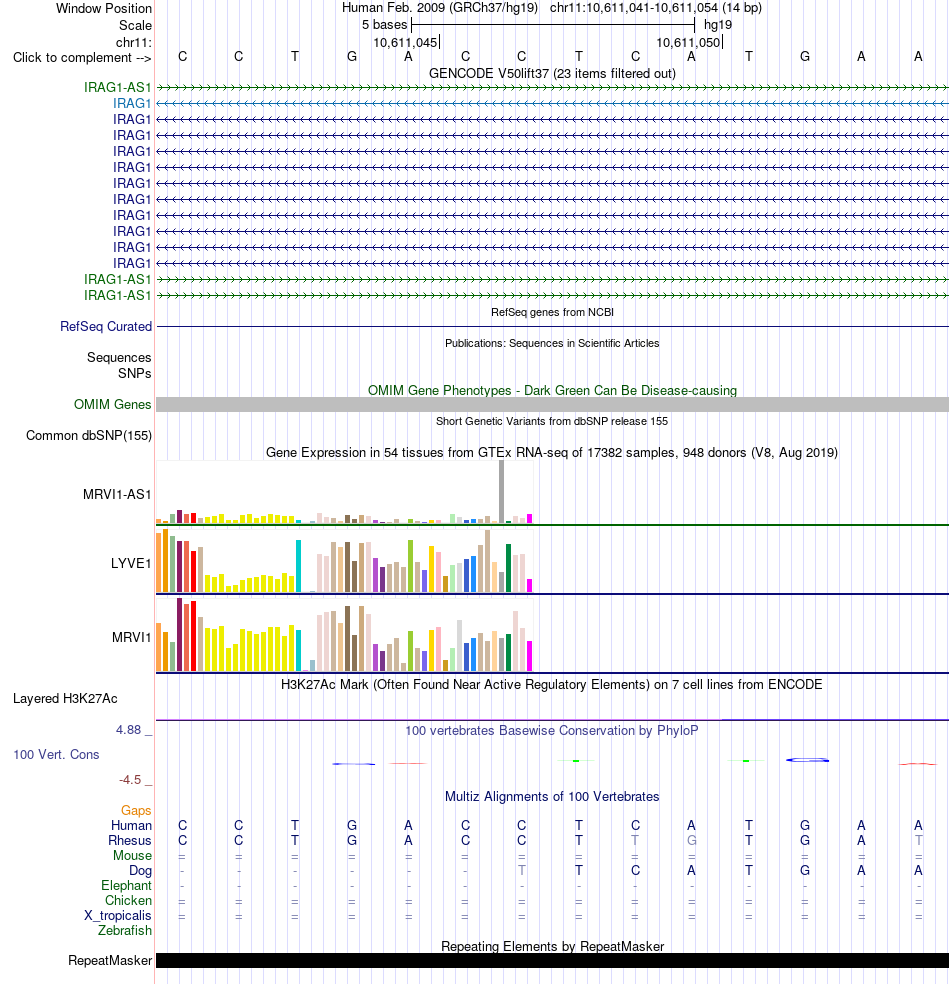The height and width of the screenshot is (984, 950).
Task: Open "Publications: Sequences in Scientific Articles" title
Action: 552,343
